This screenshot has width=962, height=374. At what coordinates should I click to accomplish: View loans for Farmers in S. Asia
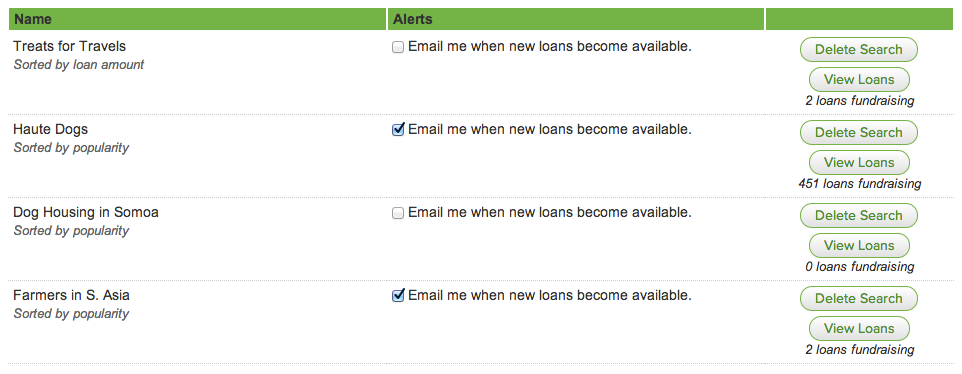point(859,329)
